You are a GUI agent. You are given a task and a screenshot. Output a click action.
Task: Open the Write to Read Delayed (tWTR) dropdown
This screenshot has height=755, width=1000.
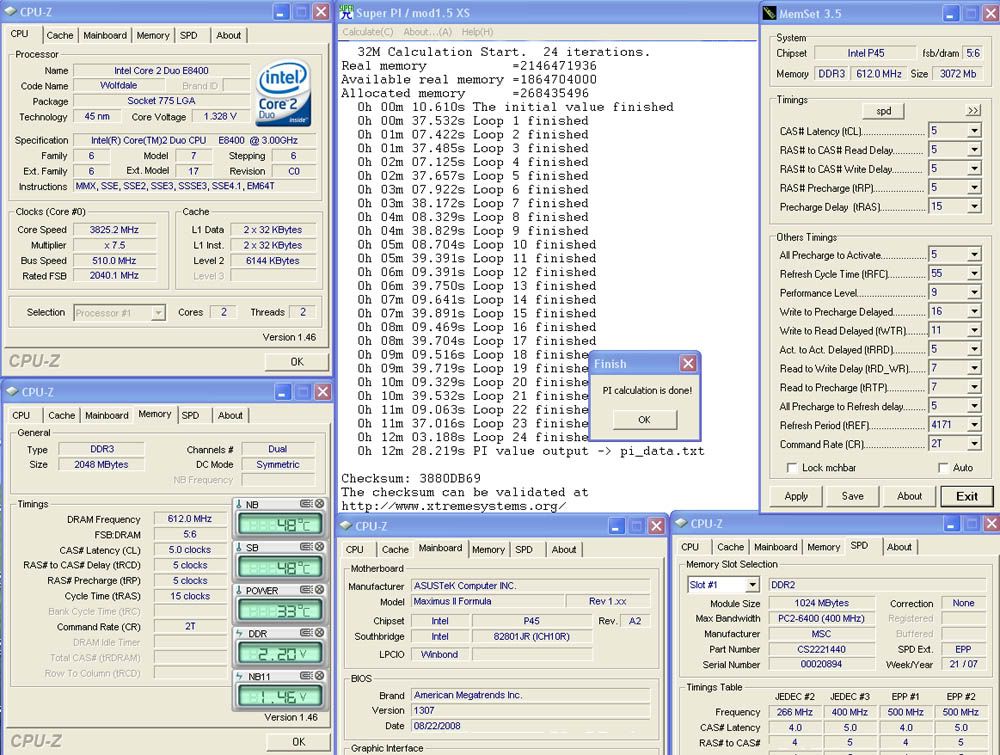pos(974,330)
